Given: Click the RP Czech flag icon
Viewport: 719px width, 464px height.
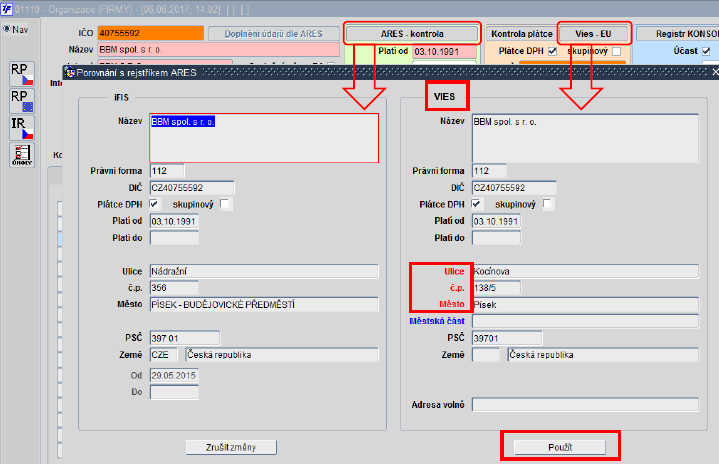Looking at the screenshot, I should pyautogui.click(x=22, y=73).
